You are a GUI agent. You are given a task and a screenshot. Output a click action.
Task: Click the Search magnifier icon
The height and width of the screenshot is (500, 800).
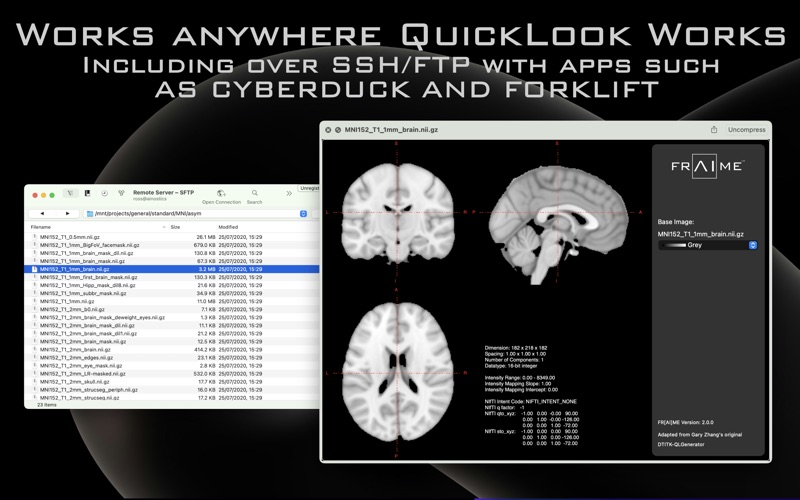click(x=255, y=193)
